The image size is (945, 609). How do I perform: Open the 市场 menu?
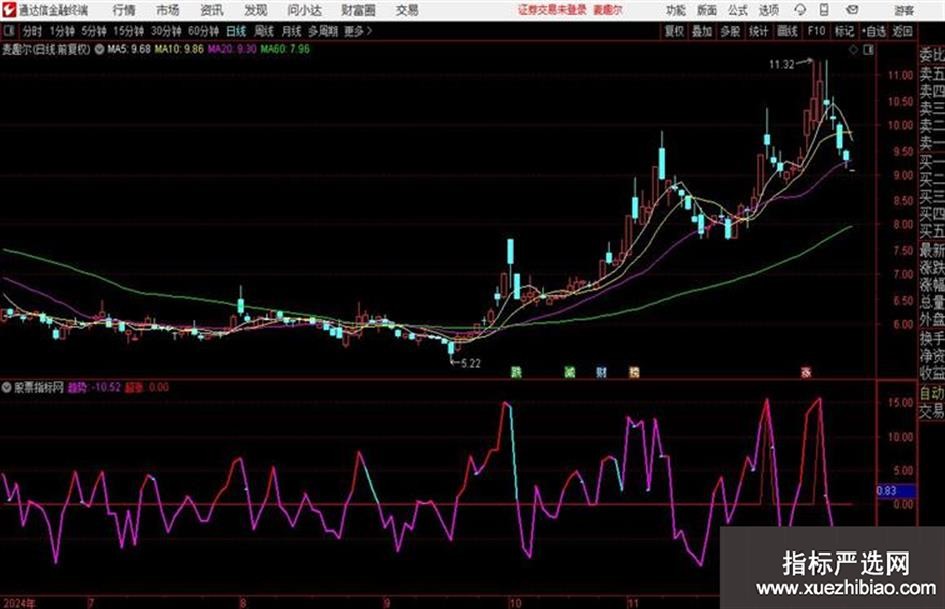[168, 10]
